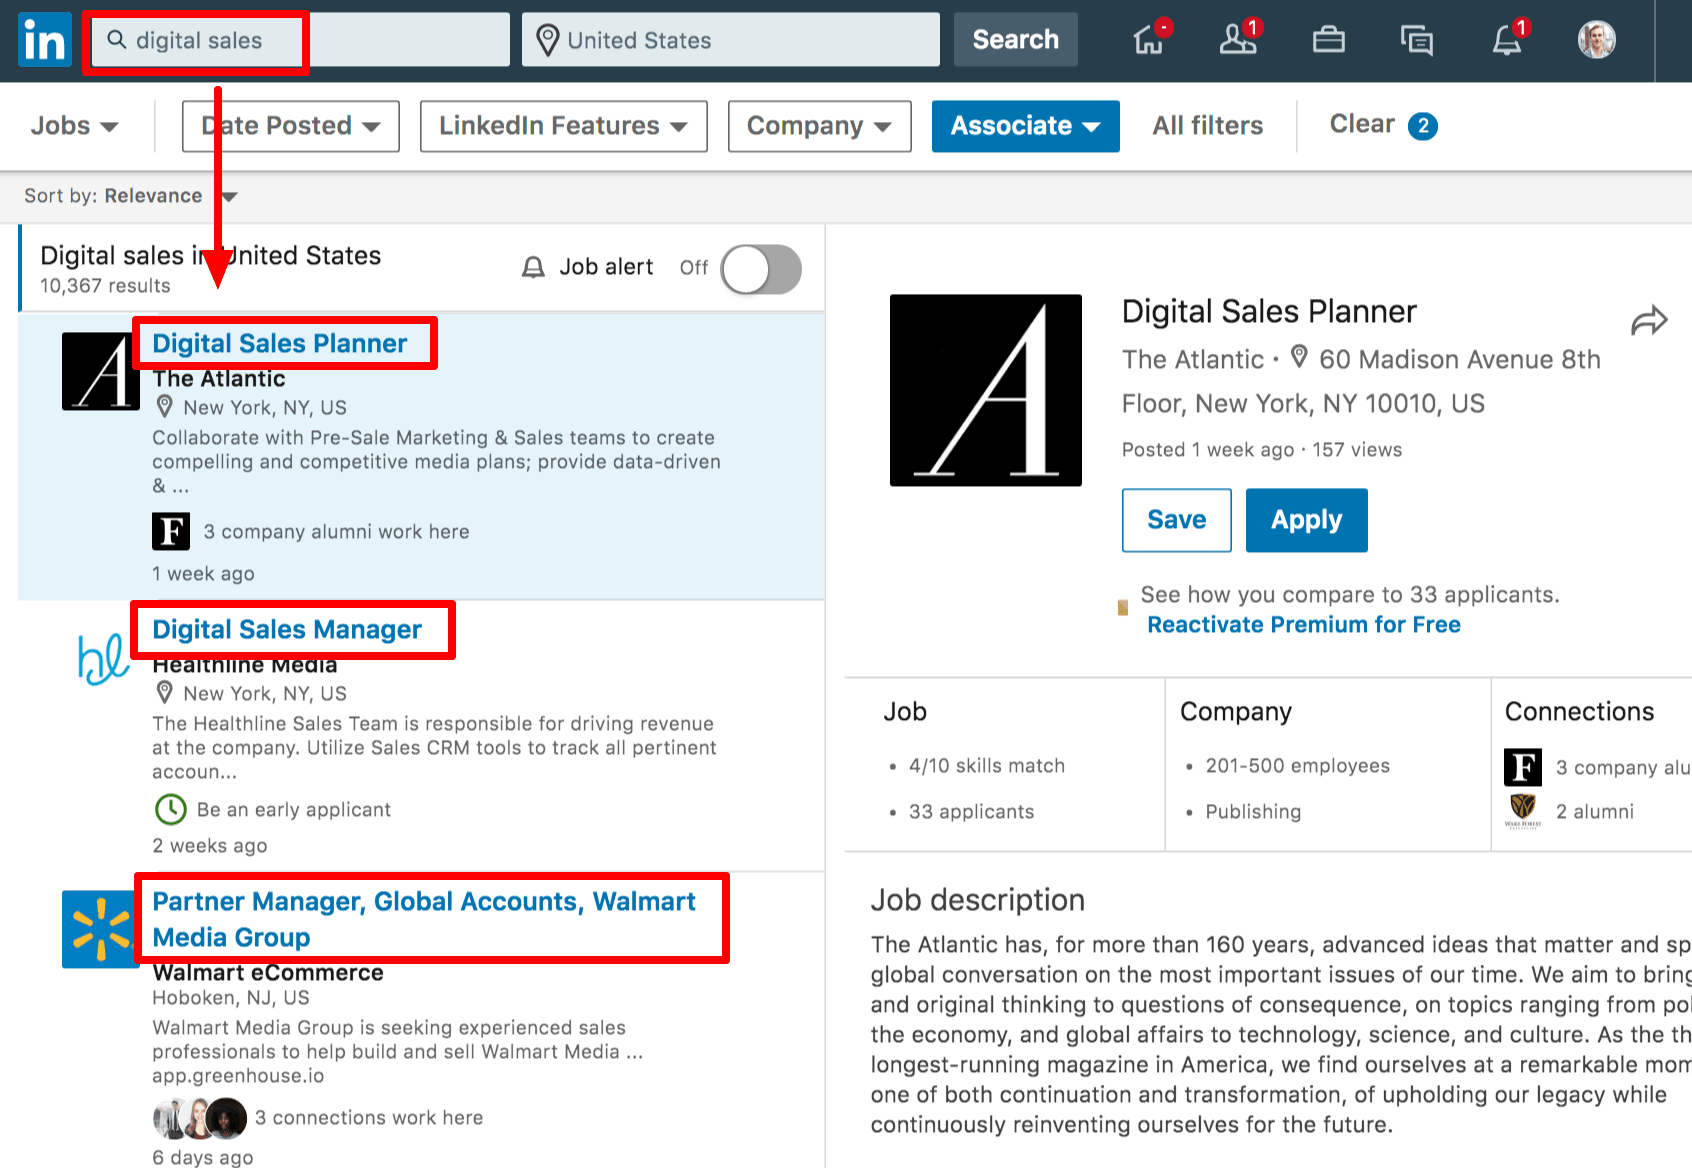Click the Apply button
The height and width of the screenshot is (1168, 1692).
(1306, 520)
